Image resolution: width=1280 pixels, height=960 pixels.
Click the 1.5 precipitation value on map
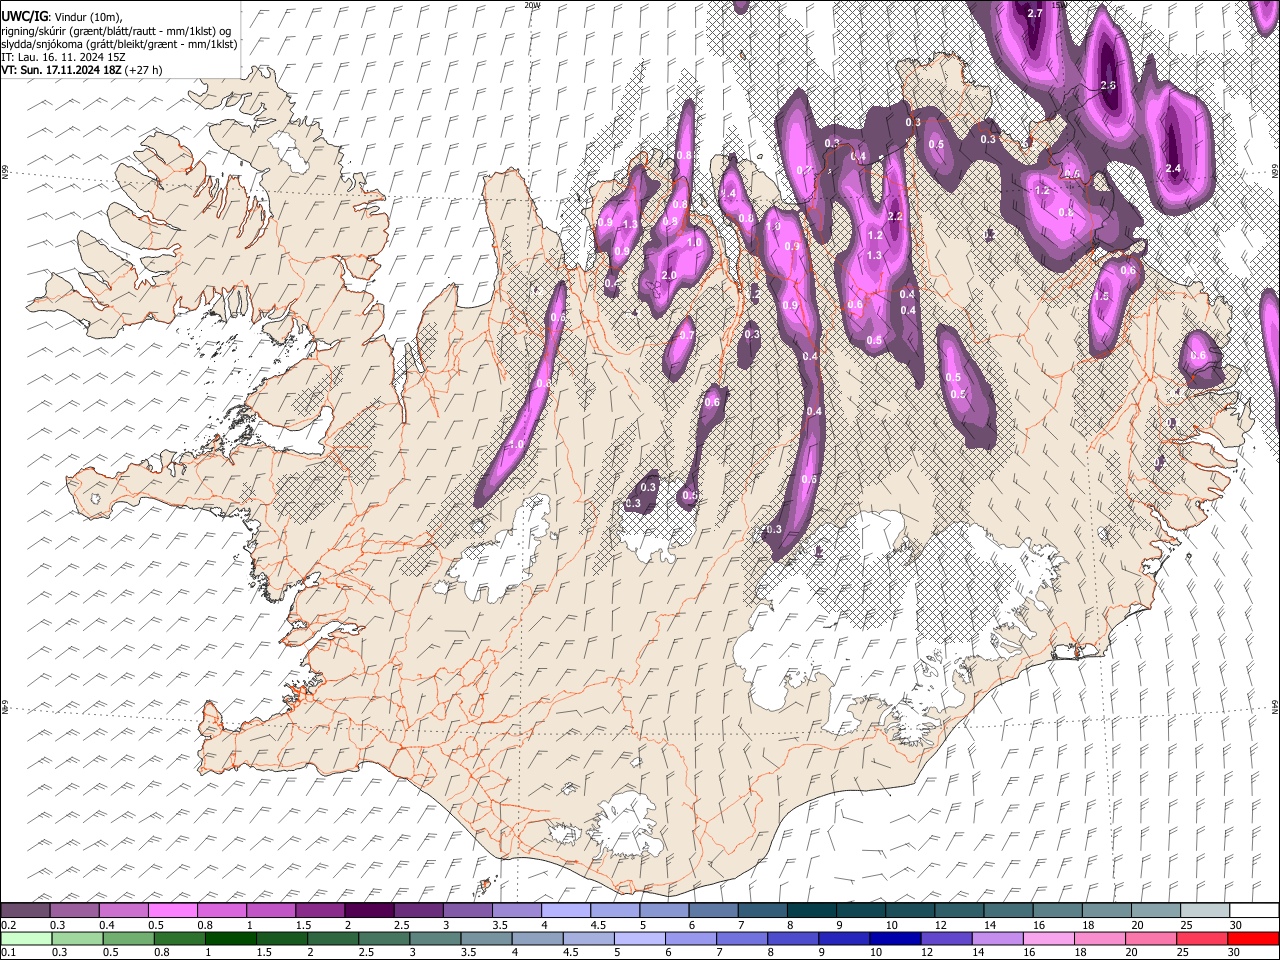pyautogui.click(x=1102, y=297)
